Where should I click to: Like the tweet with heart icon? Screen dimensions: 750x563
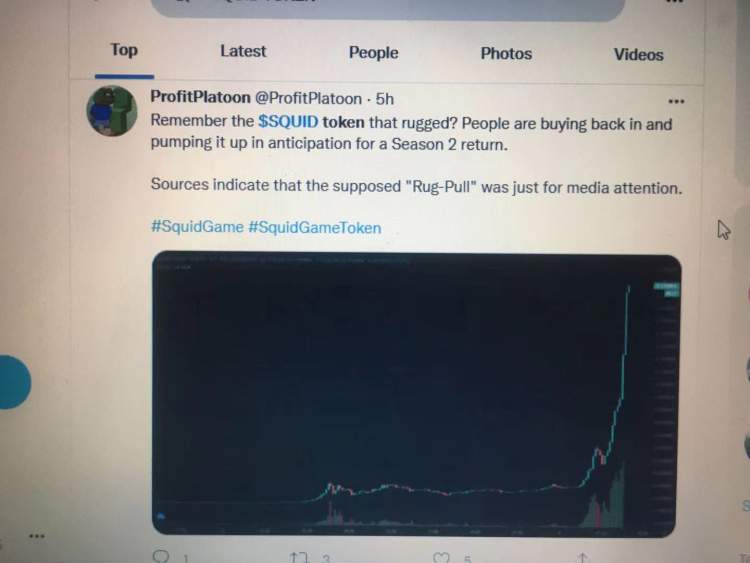pos(441,558)
